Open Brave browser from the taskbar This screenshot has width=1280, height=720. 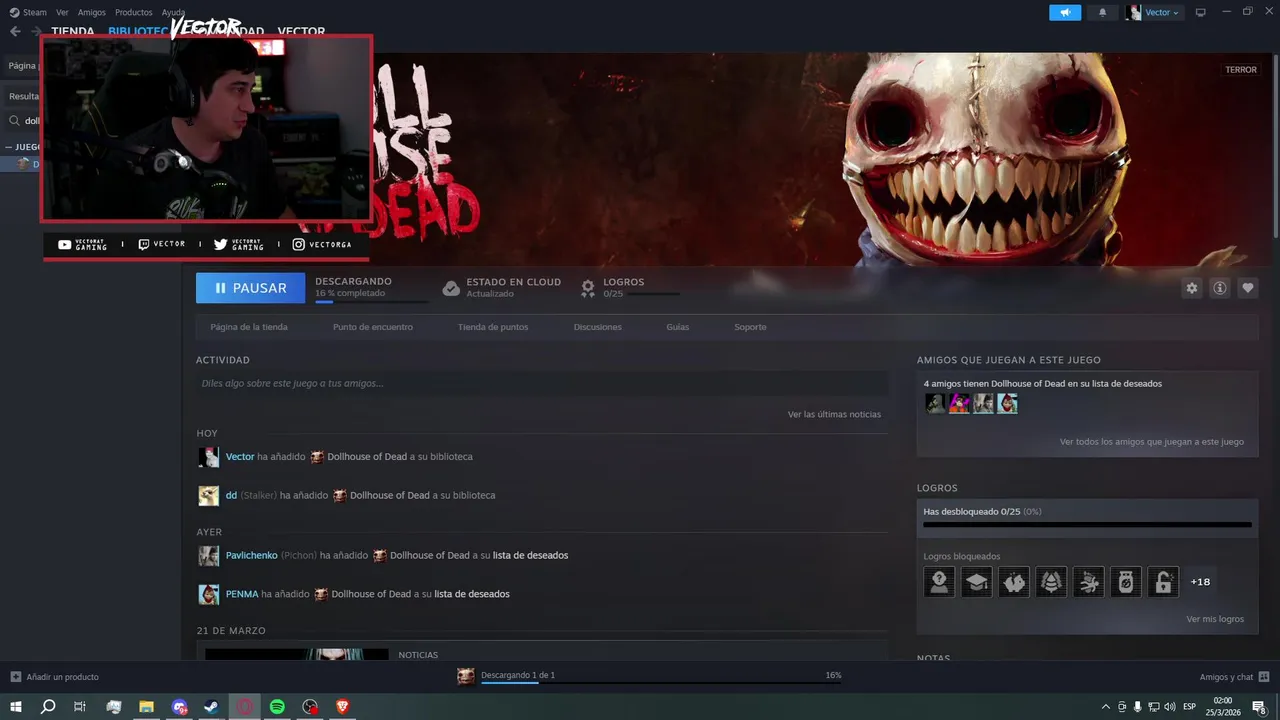click(343, 707)
